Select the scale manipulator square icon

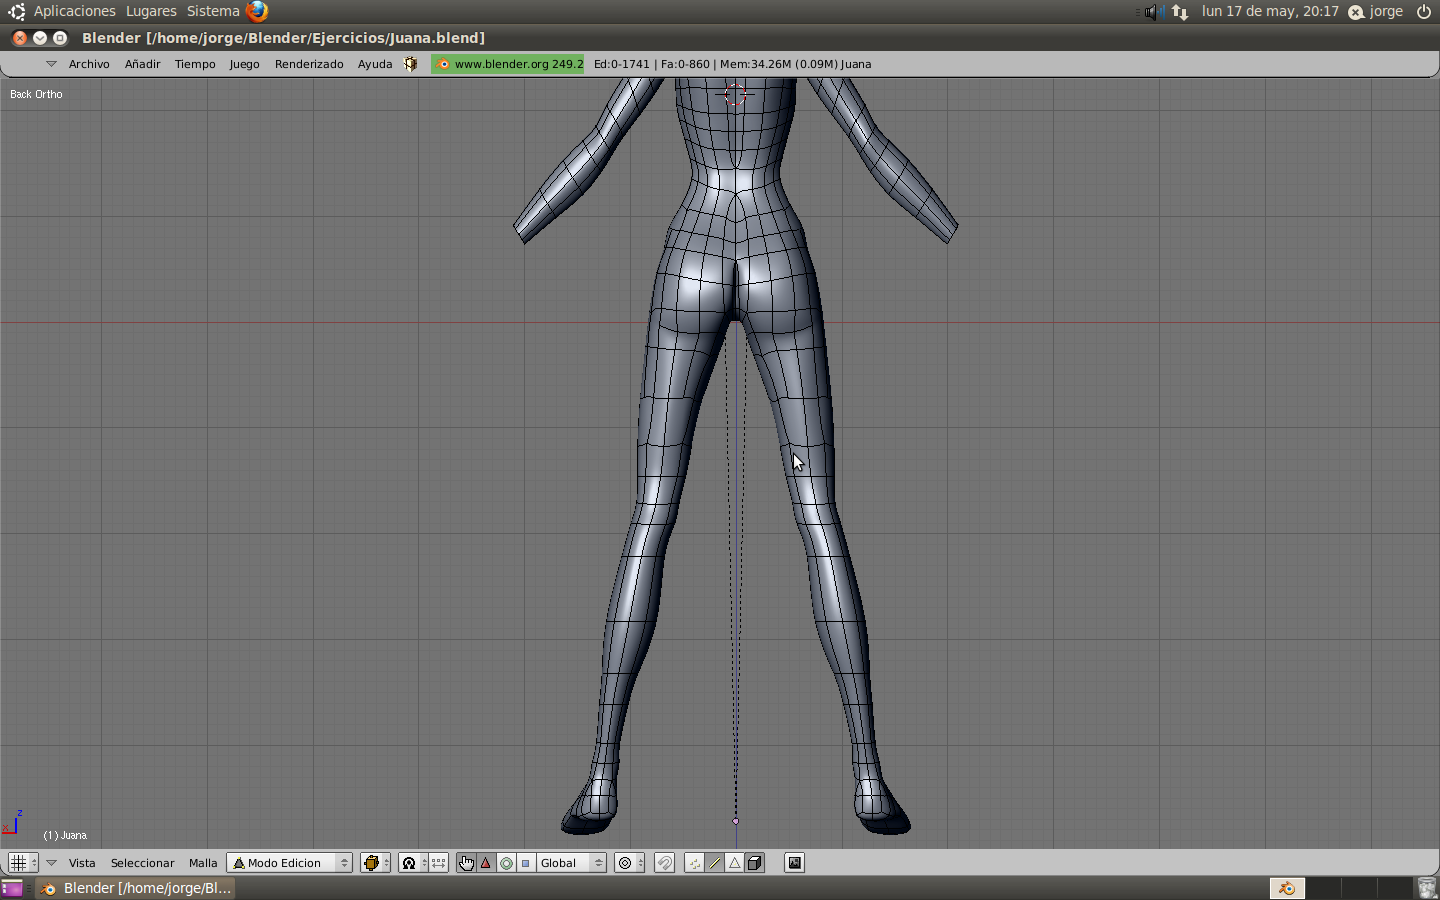[525, 863]
